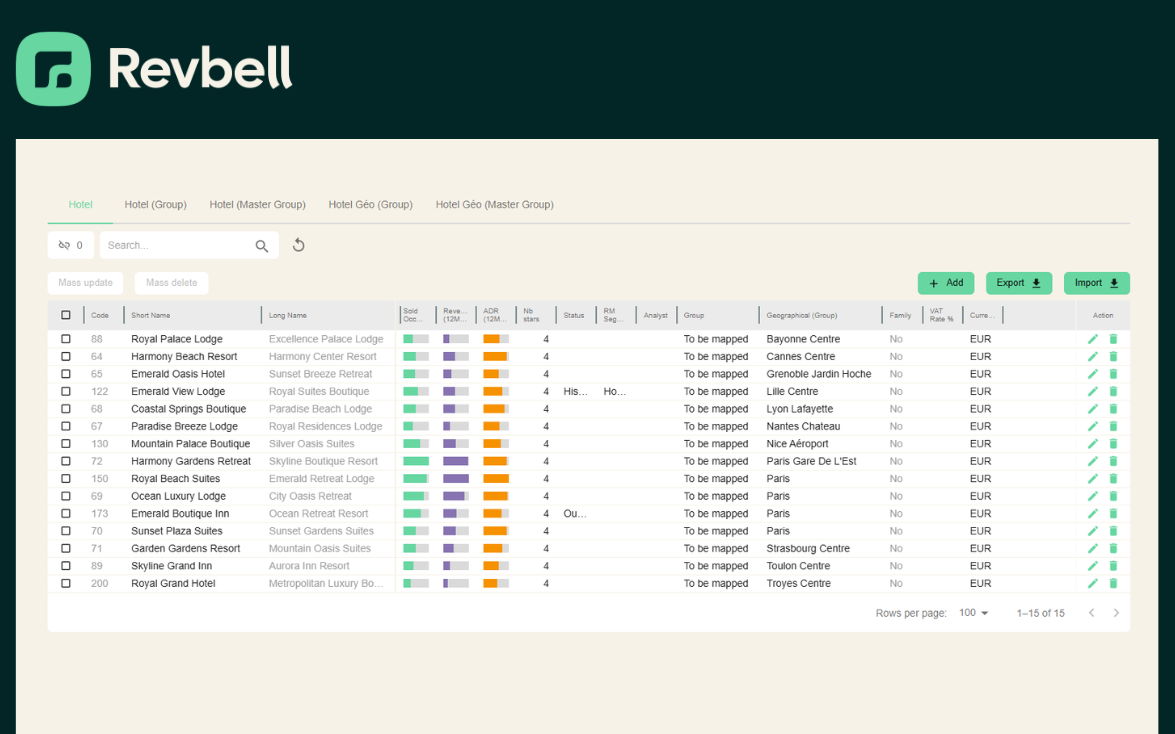Delete the Garden Gardens Resort row

pos(1113,548)
